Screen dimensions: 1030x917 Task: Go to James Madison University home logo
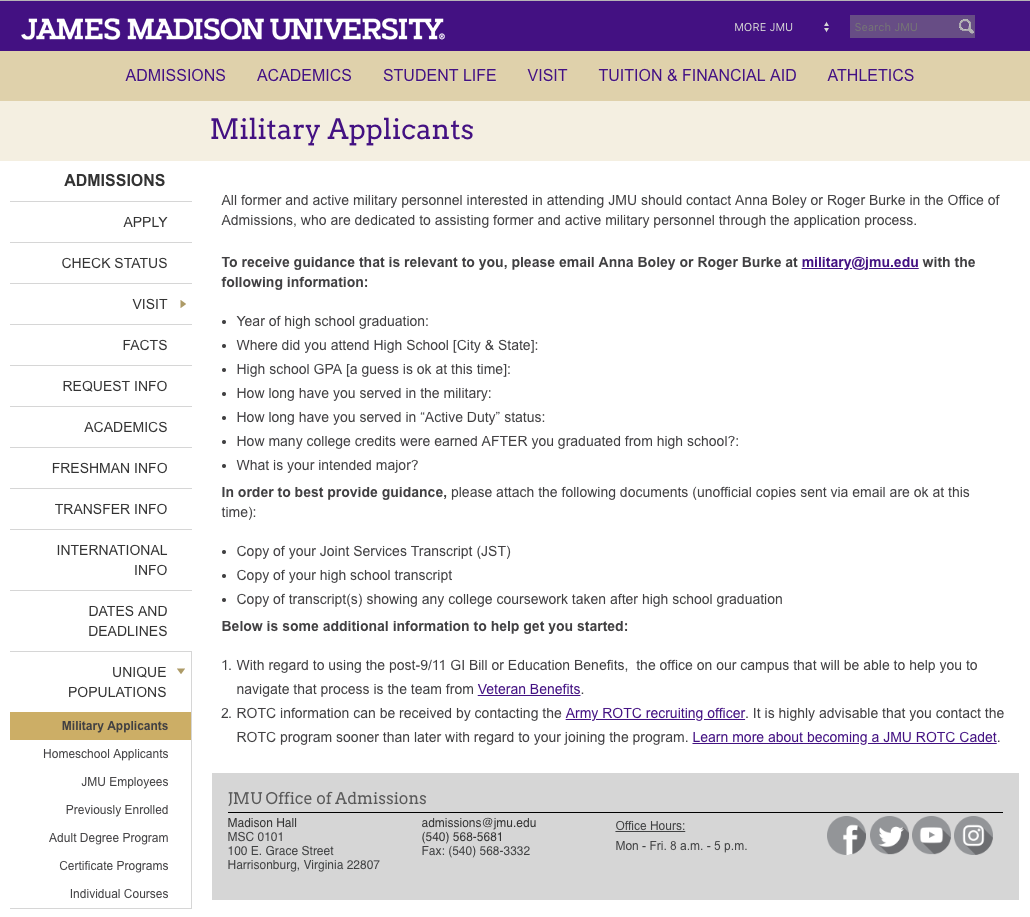(x=233, y=28)
